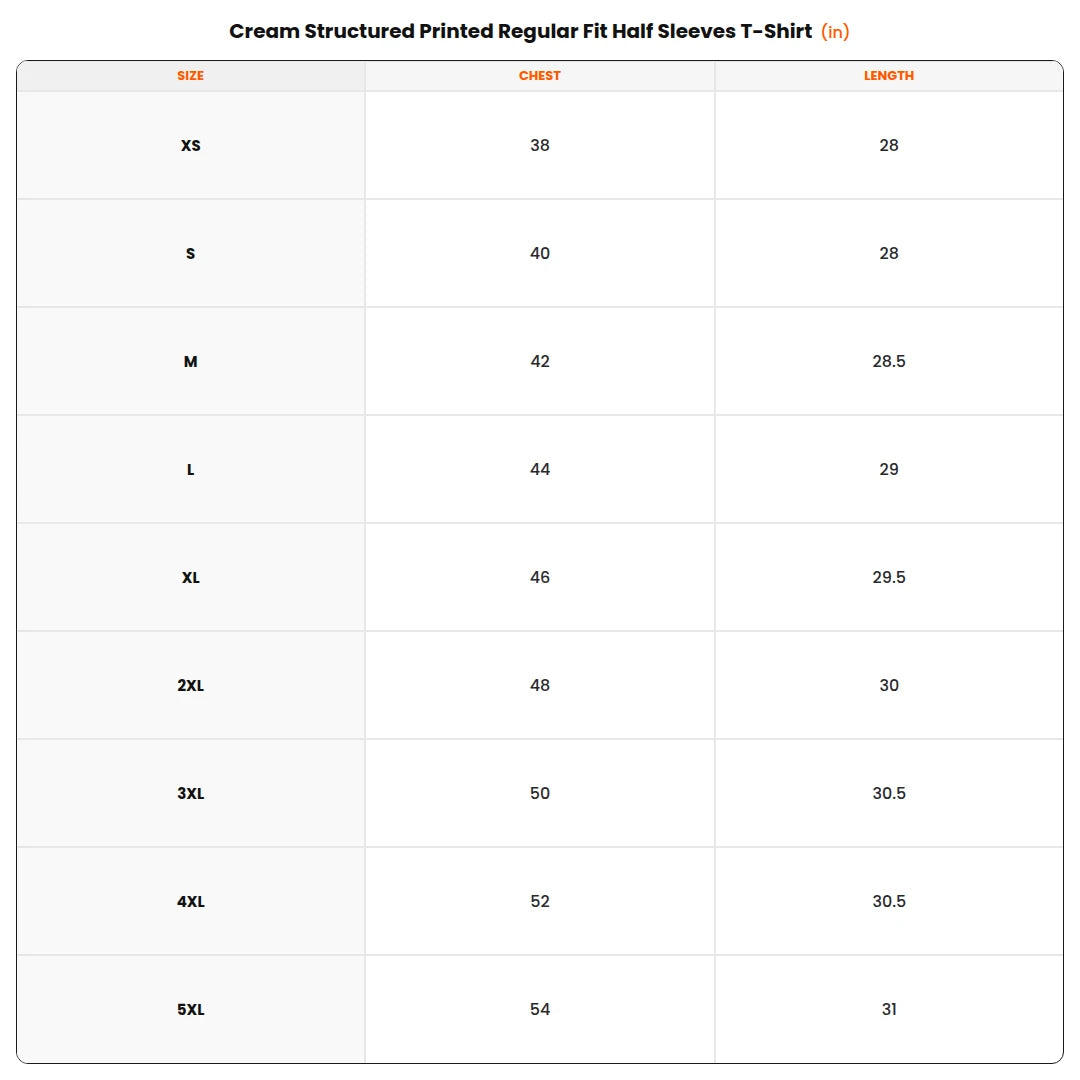Select the S size row label
The width and height of the screenshot is (1080, 1080).
tap(191, 253)
